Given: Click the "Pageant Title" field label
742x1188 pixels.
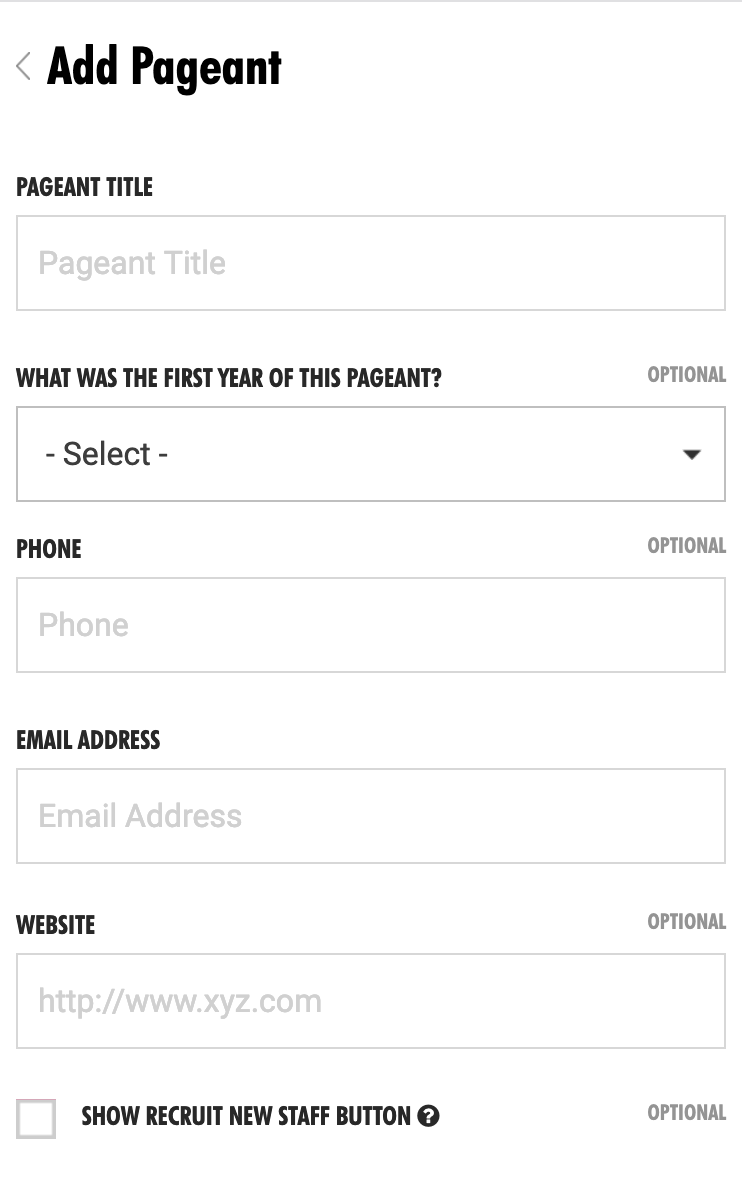Looking at the screenshot, I should 85,187.
